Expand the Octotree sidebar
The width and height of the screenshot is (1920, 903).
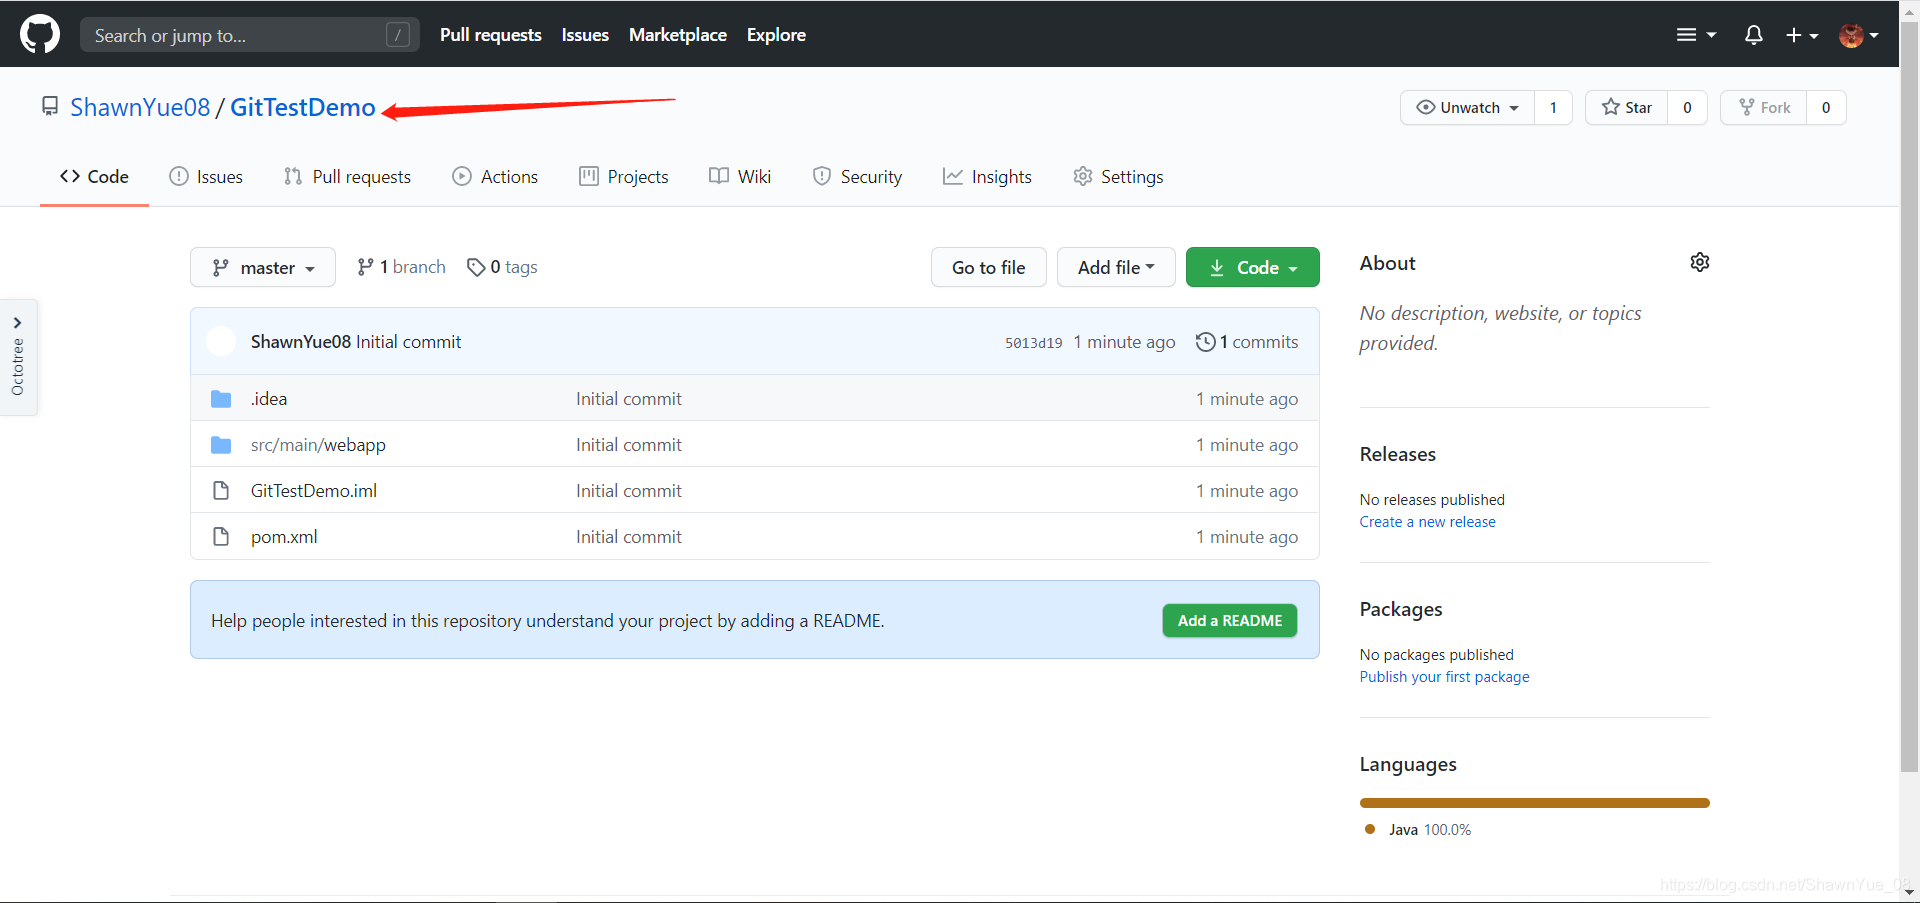[x=18, y=357]
